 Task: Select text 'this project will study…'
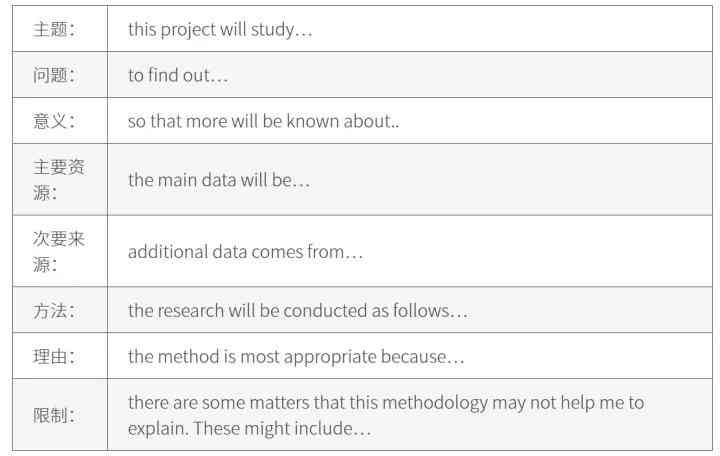[x=220, y=29]
